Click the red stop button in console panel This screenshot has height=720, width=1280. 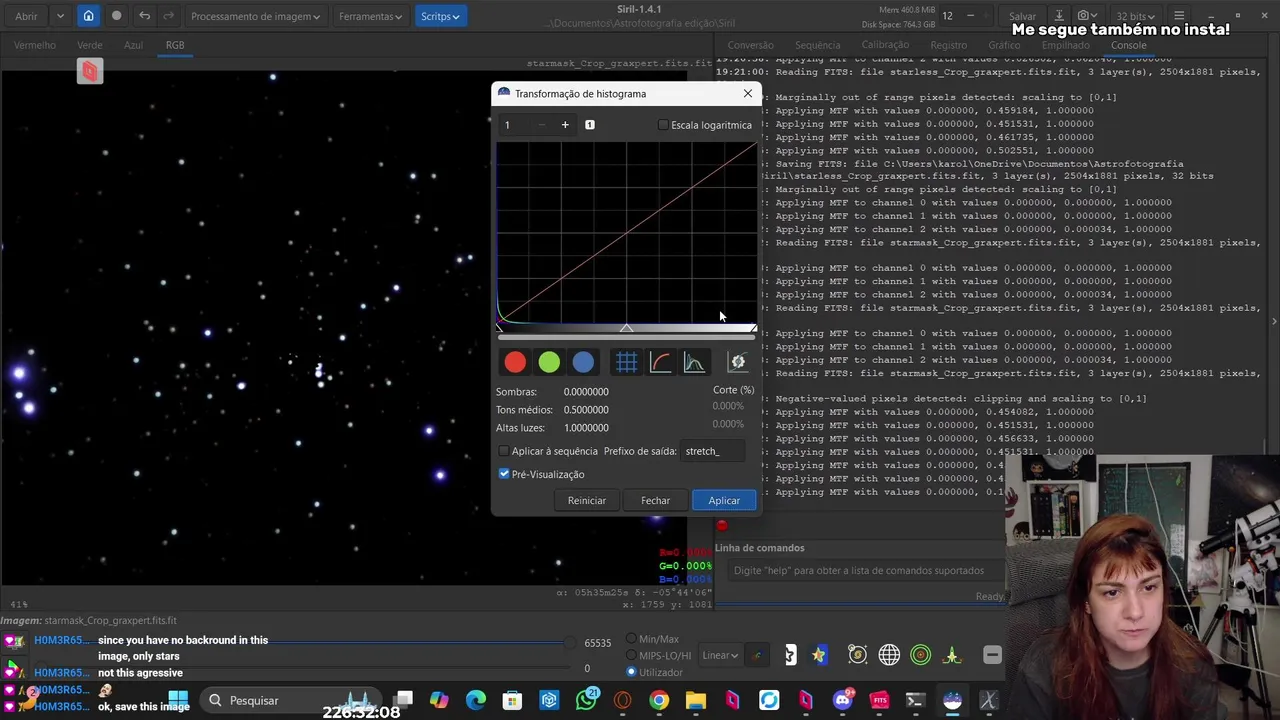[722, 525]
